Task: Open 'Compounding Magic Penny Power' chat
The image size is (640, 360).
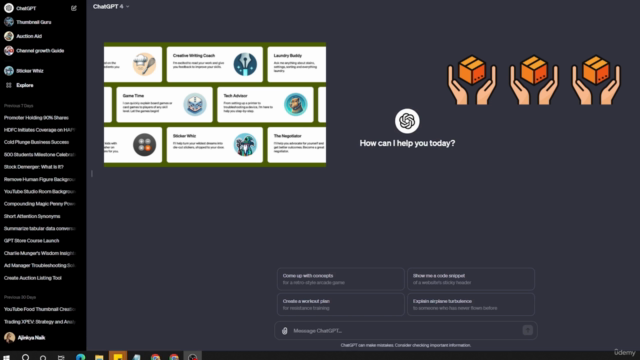Action: (40, 204)
